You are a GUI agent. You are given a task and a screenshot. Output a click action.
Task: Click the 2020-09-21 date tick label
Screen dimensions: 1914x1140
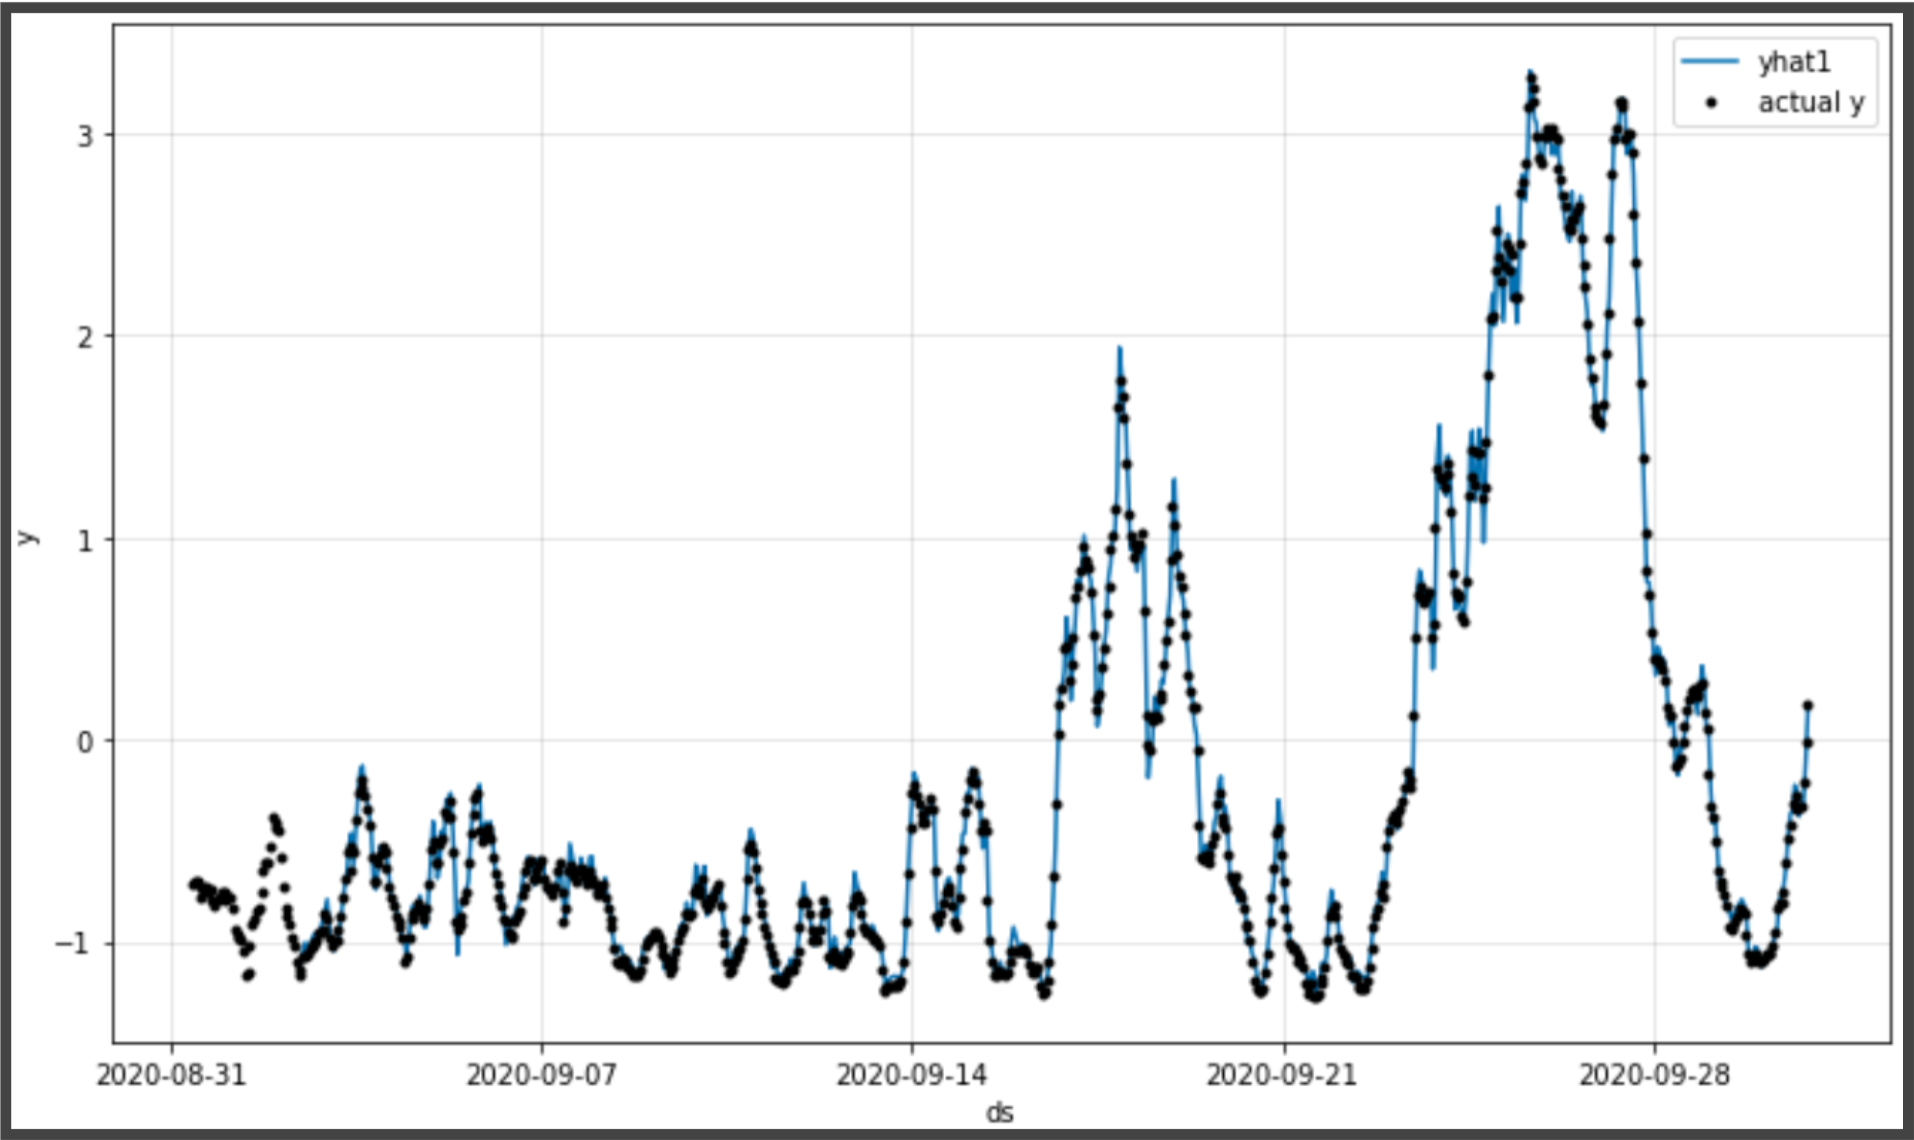pos(1282,1075)
